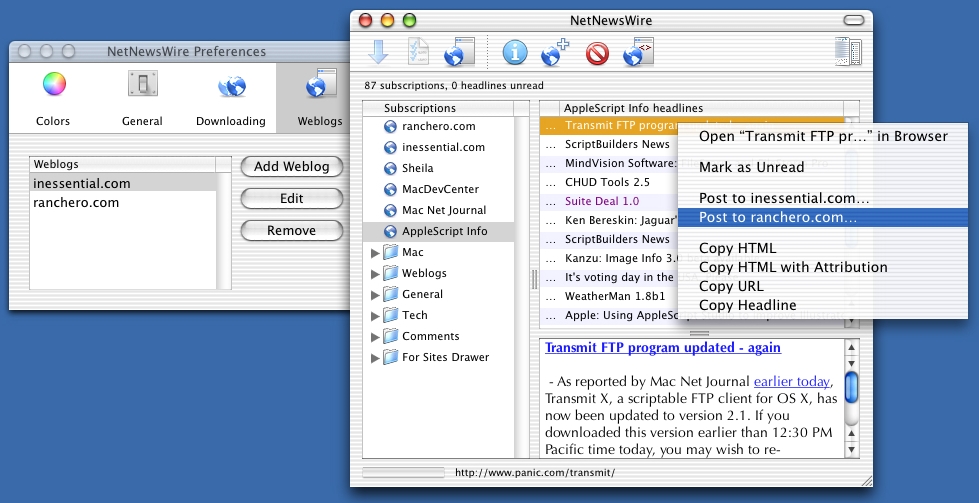The height and width of the screenshot is (503, 979).
Task: Click the Add Weblog button
Action: [x=292, y=167]
